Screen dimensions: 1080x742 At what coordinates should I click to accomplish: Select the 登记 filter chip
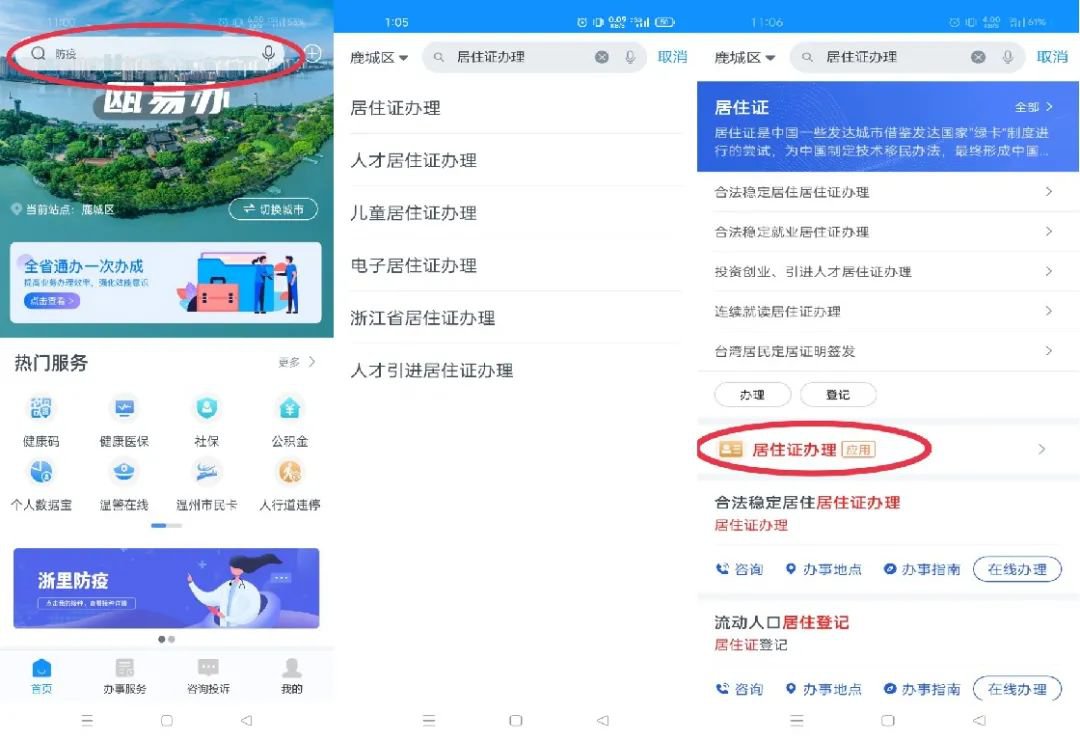coord(838,395)
